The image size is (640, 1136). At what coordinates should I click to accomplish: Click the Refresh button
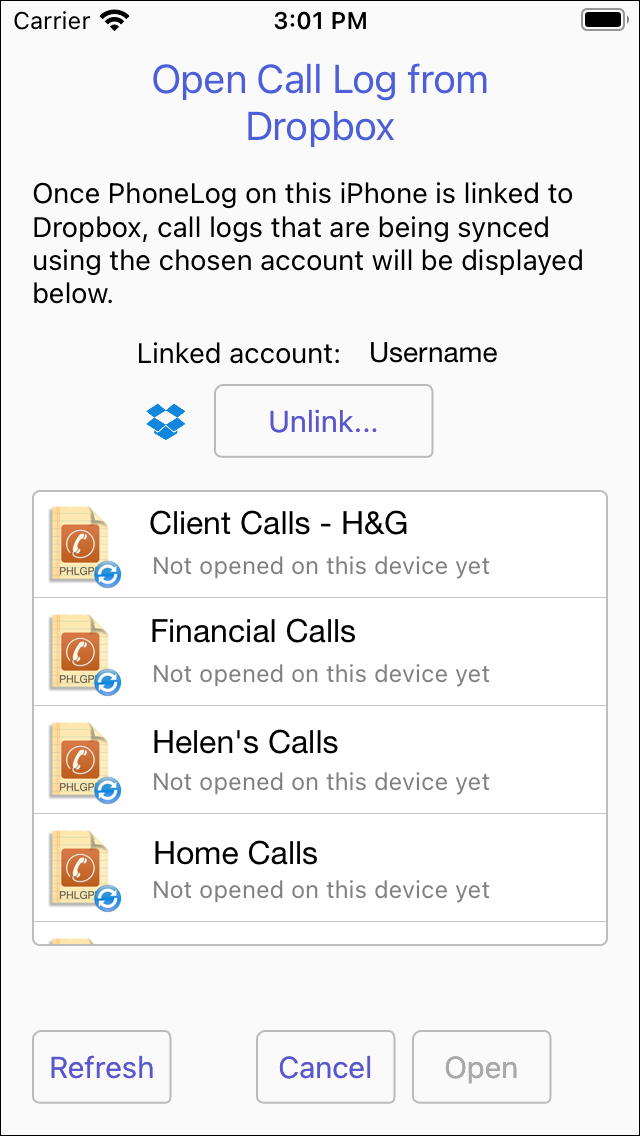click(101, 1066)
